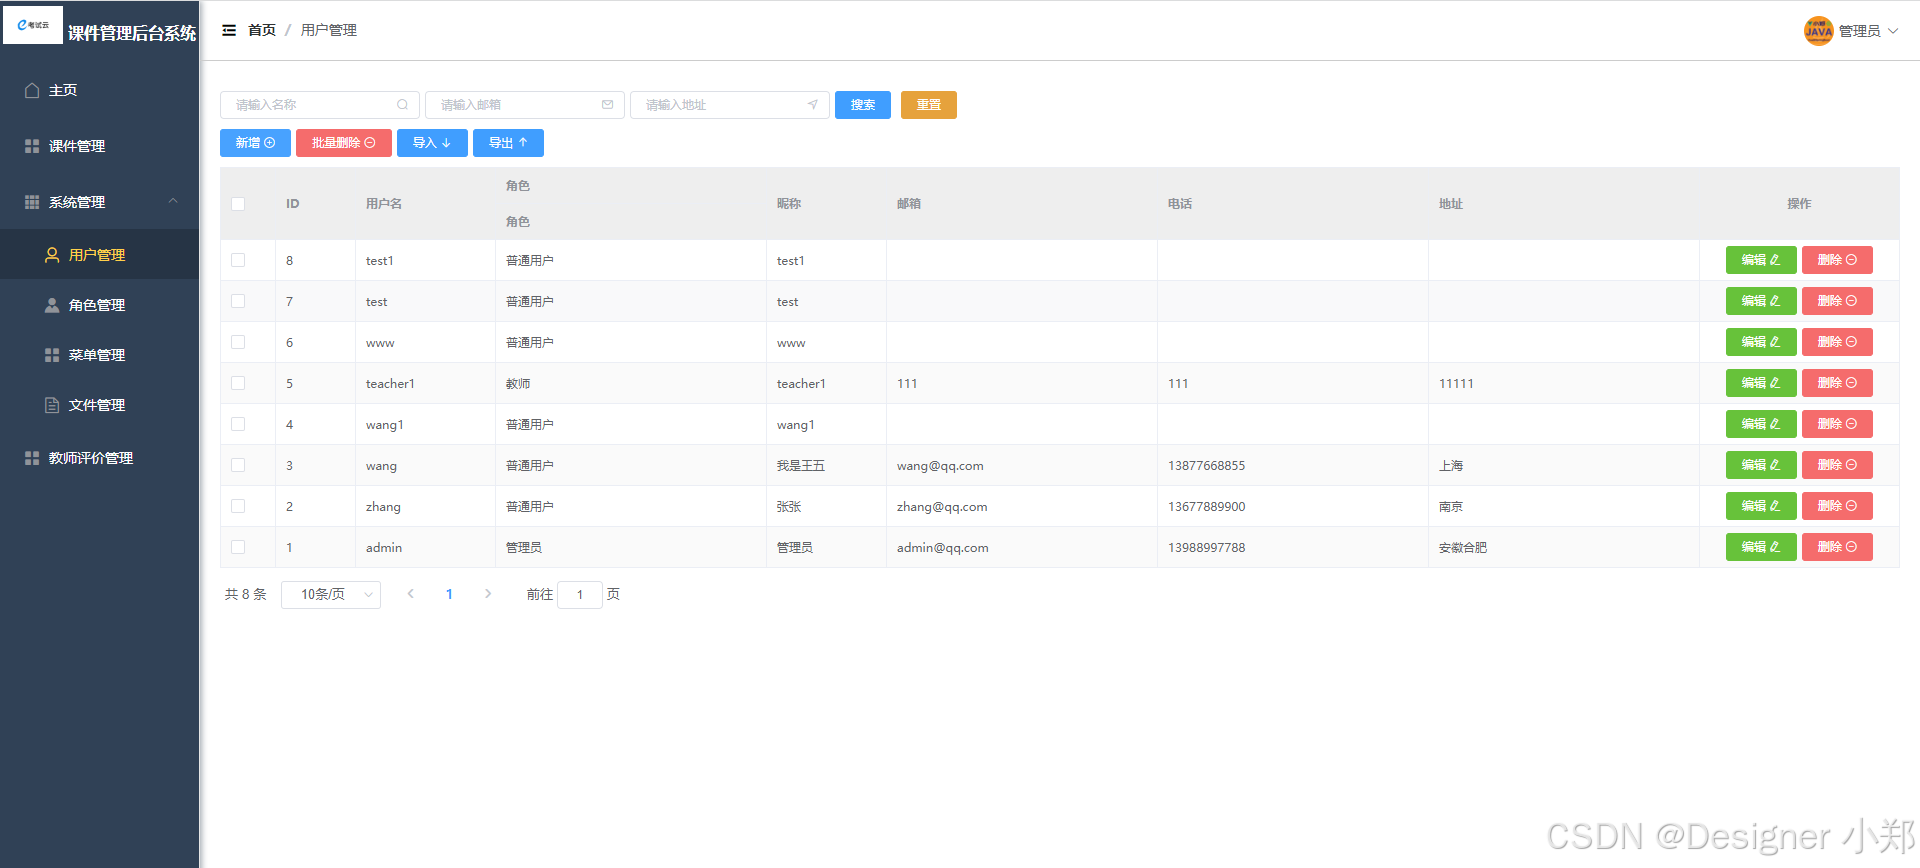Viewport: 1920px width, 868px height.
Task: Edit the wang1 user row
Action: coord(1761,424)
